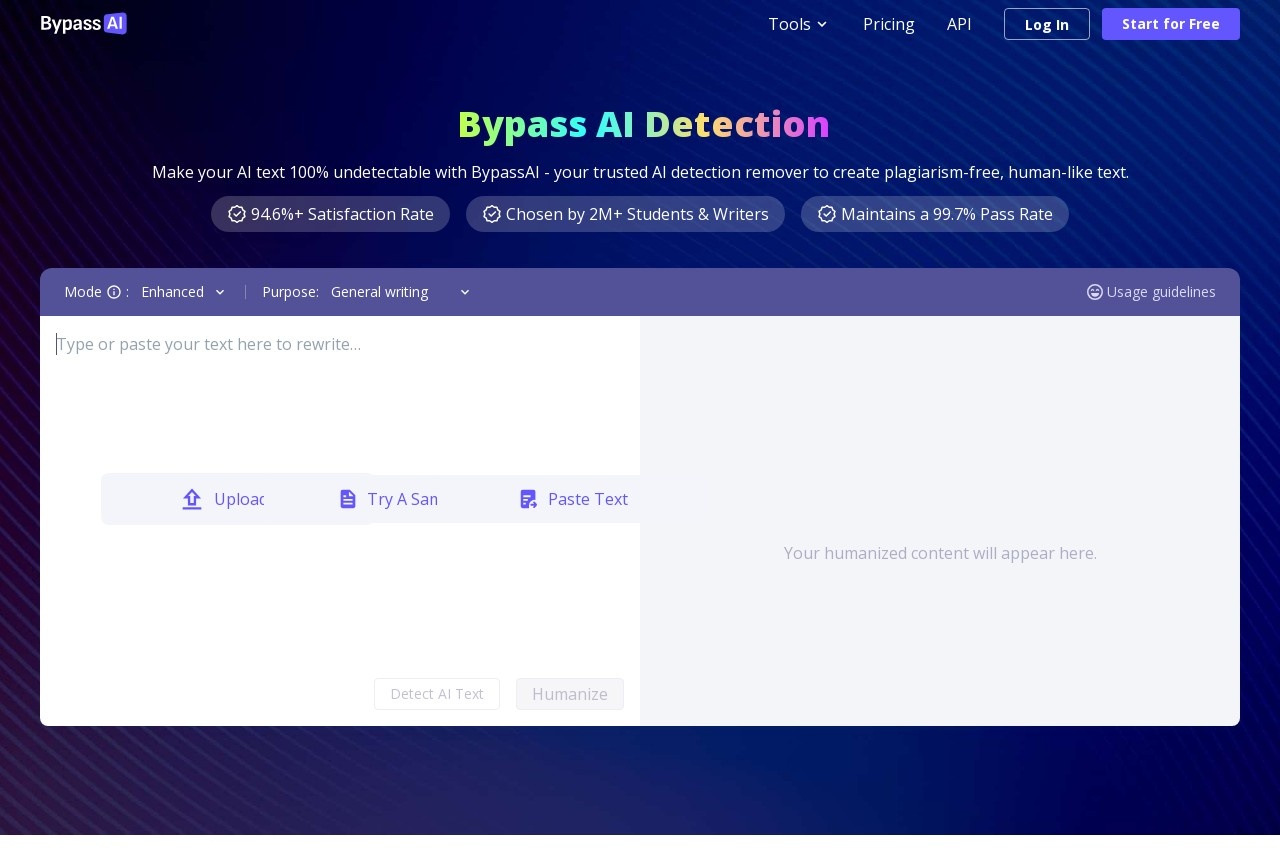Click Chosen by 2M+ Students & Writers text
The height and width of the screenshot is (853, 1280).
[x=637, y=214]
